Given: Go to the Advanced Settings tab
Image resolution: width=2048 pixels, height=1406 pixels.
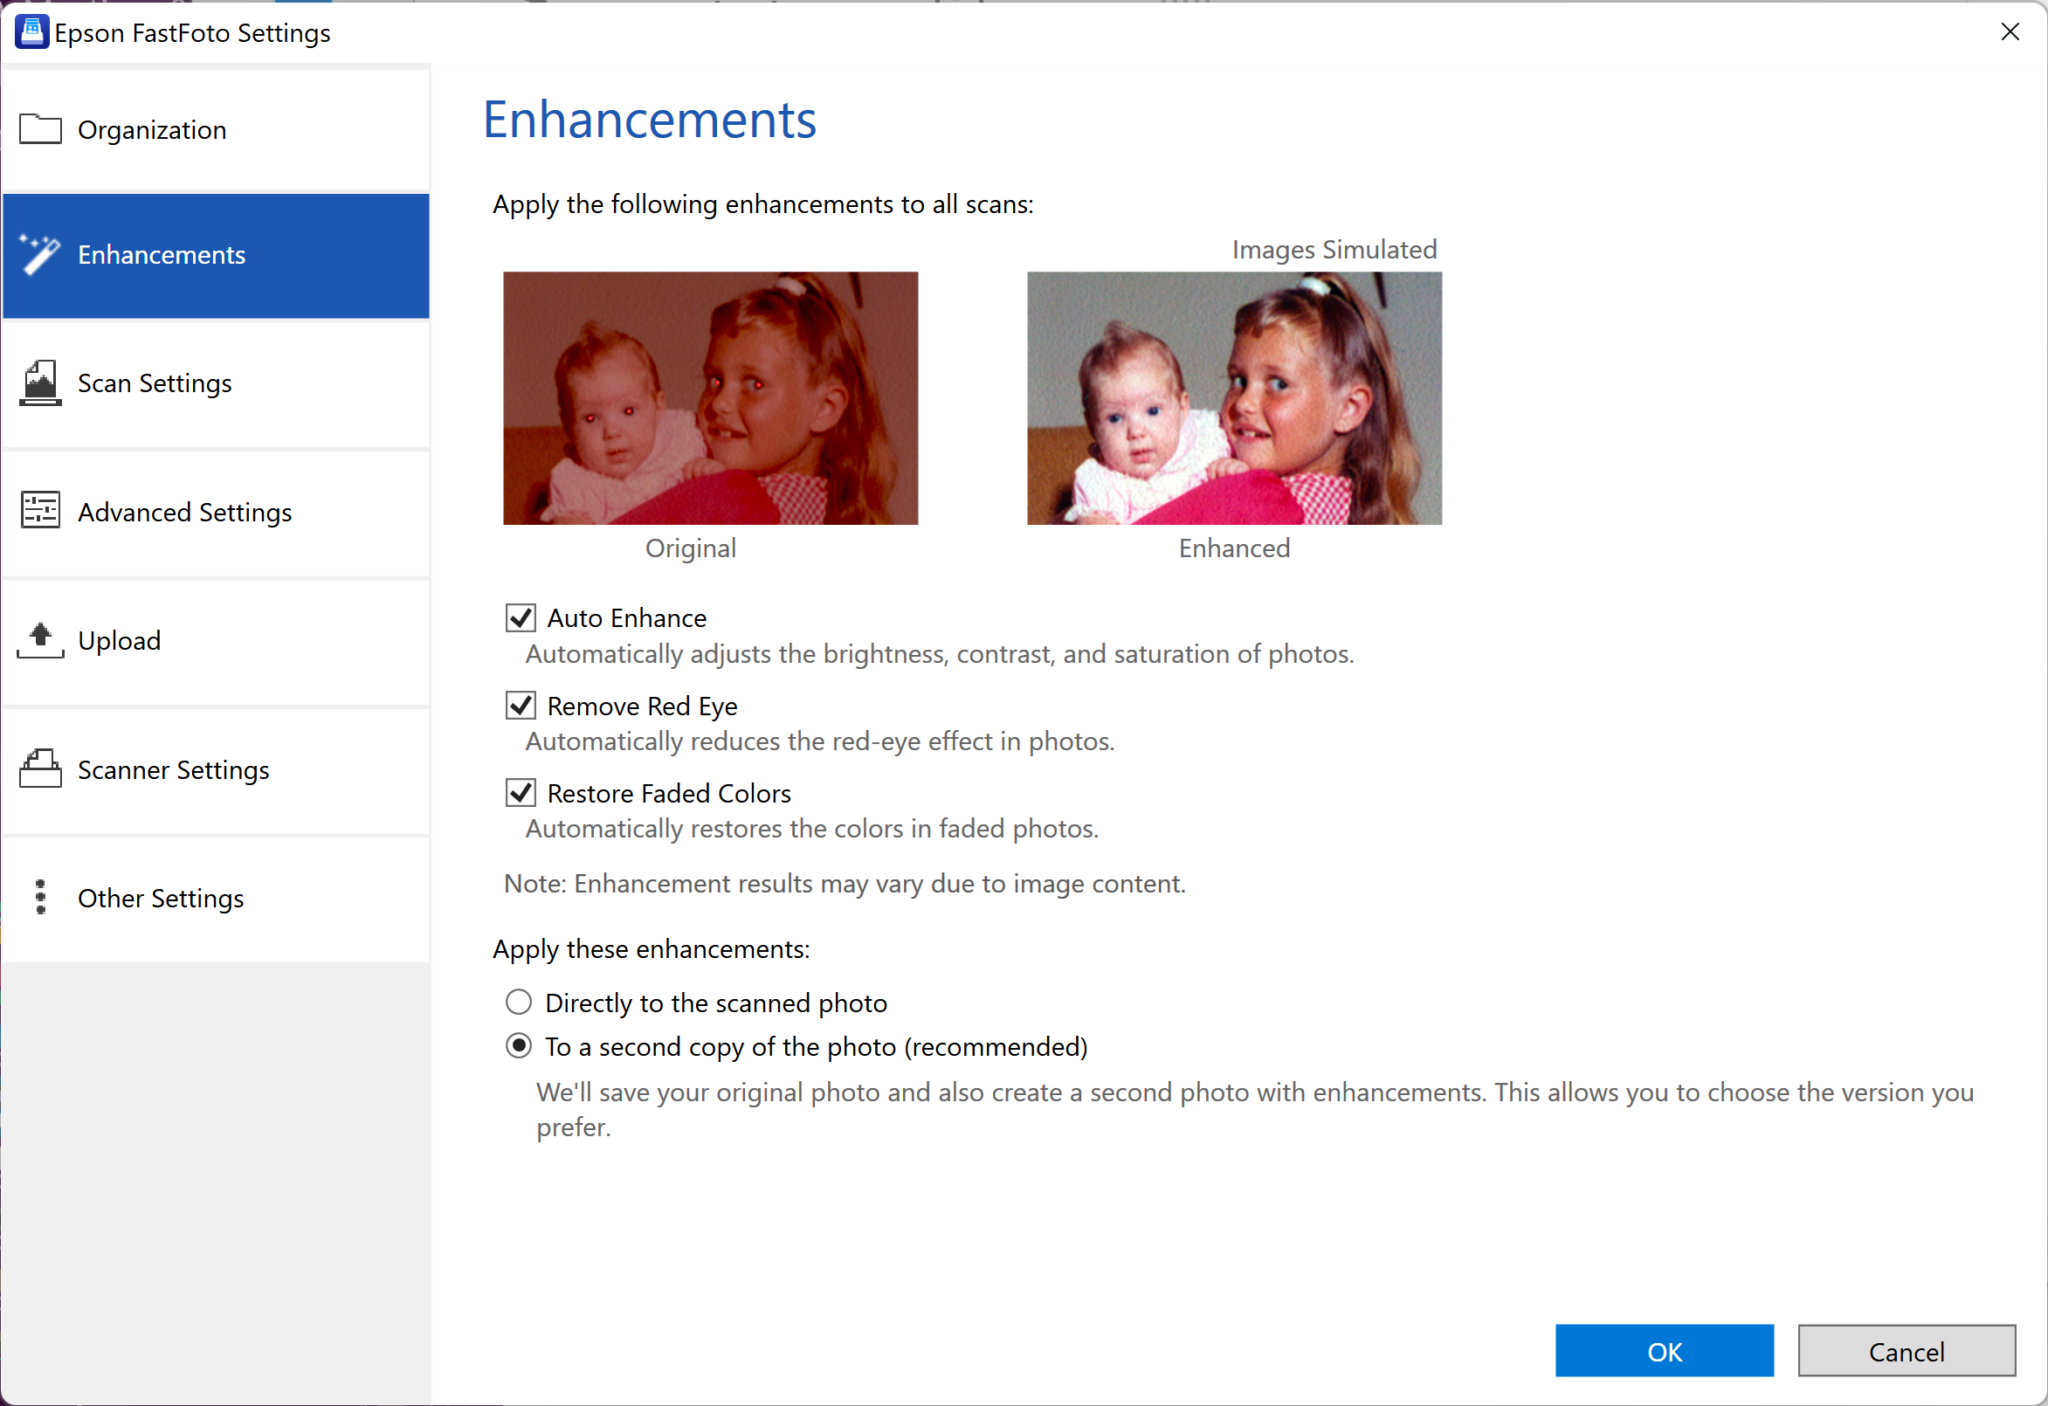Looking at the screenshot, I should 216,512.
